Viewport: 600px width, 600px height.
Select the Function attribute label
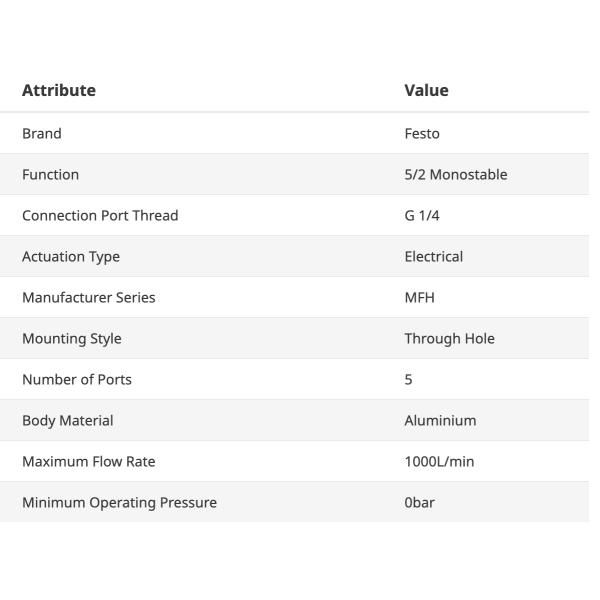(50, 174)
